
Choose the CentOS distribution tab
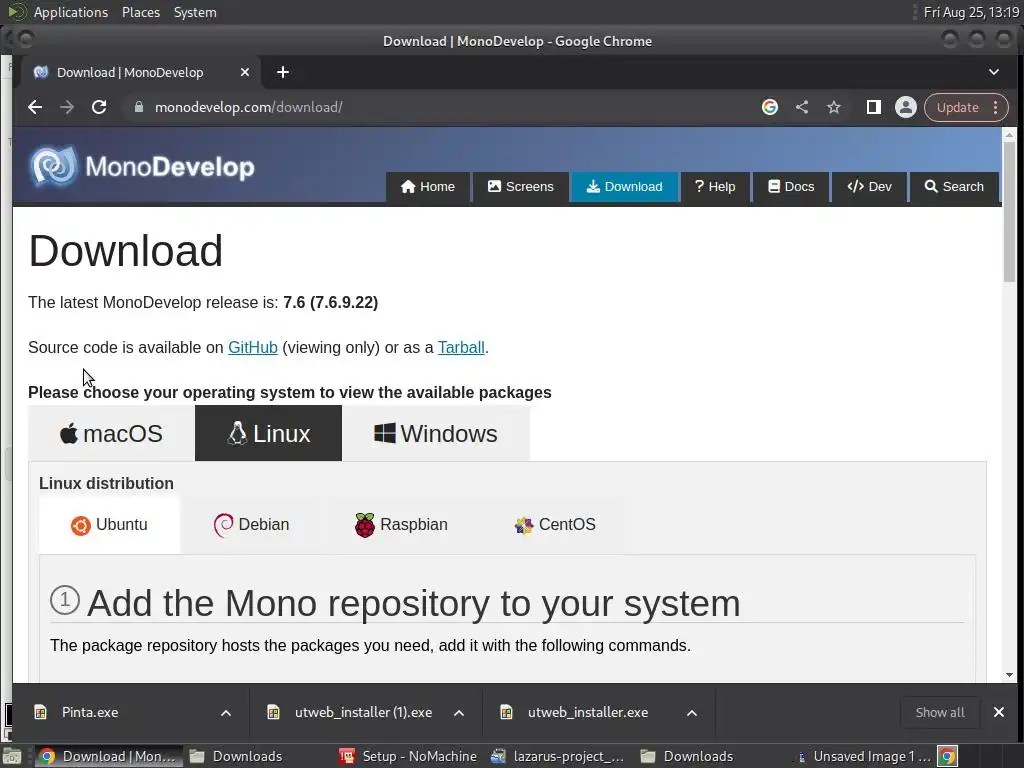pos(554,525)
